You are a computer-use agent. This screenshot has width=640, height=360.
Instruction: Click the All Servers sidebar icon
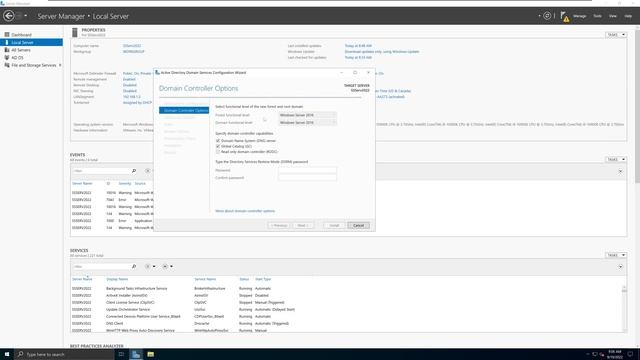[x=7, y=50]
